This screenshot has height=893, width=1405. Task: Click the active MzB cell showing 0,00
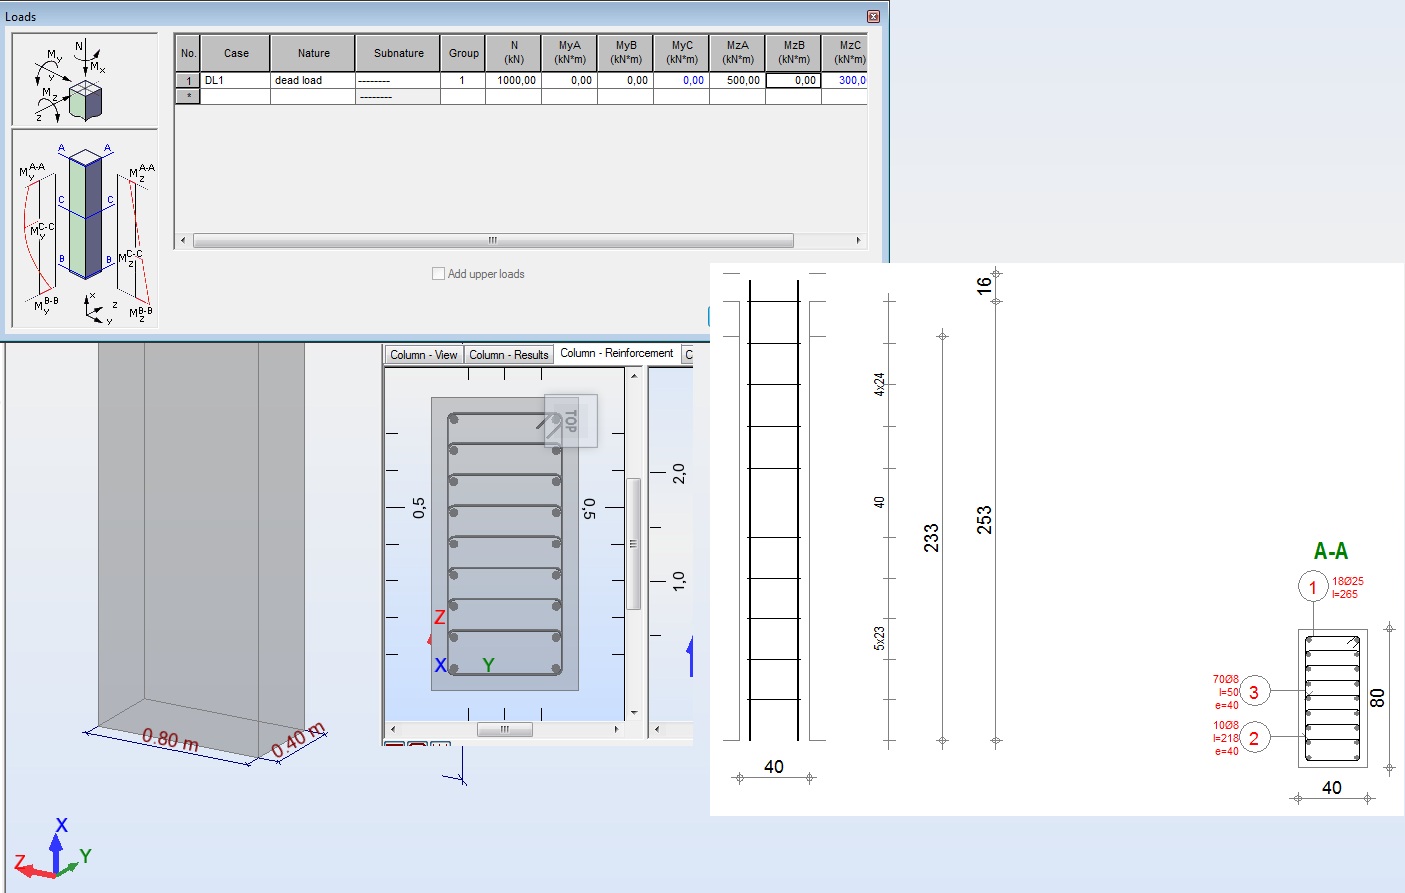[x=794, y=80]
